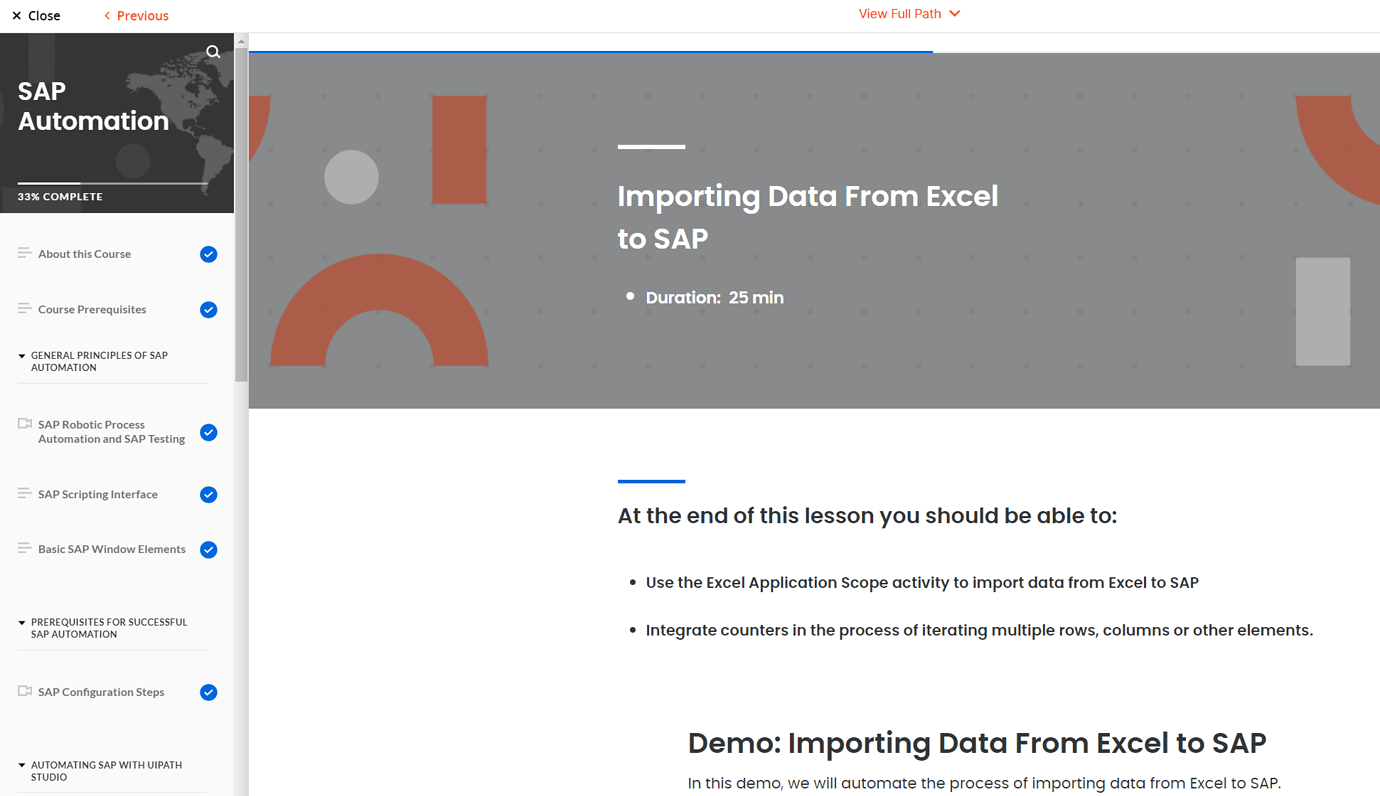Collapse Automating SAP with UiPath Studio section
Screen dimensions: 1380x796
coord(22,766)
